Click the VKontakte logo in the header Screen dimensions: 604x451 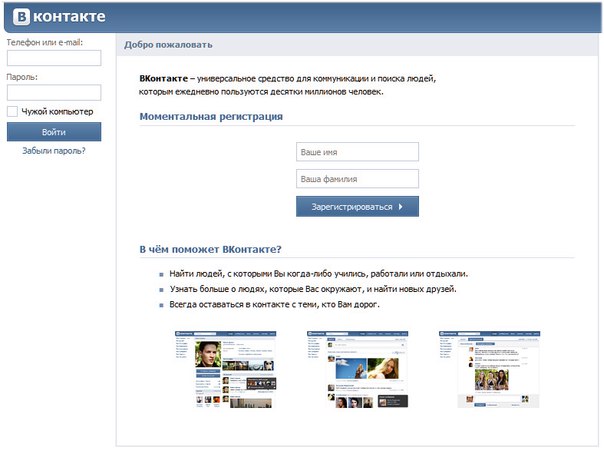(59, 17)
